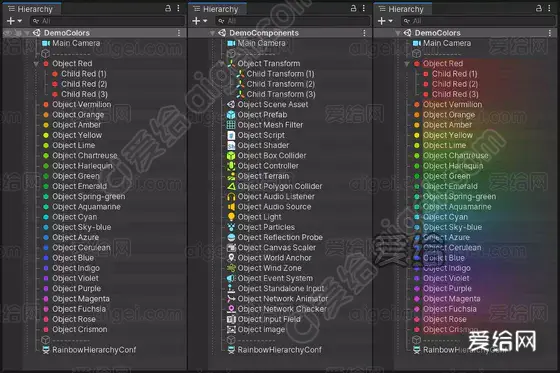Click the Object Shader icon
Screen dimensions: 560x373
231,145
